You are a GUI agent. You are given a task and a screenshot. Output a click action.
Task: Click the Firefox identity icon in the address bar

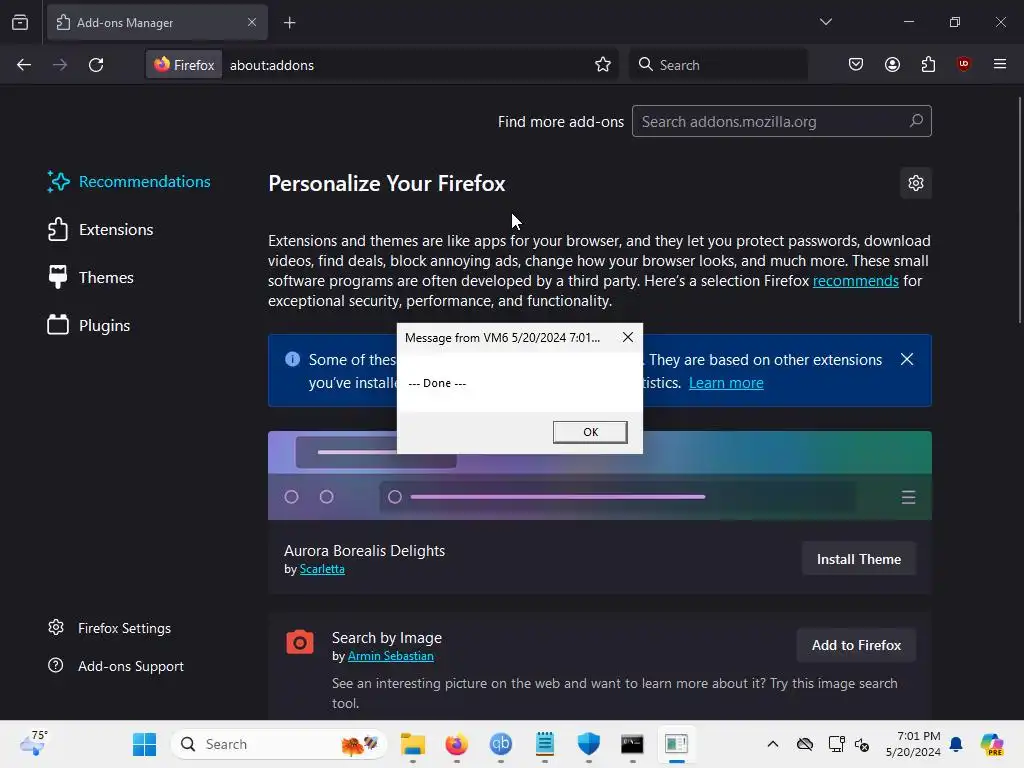point(184,65)
